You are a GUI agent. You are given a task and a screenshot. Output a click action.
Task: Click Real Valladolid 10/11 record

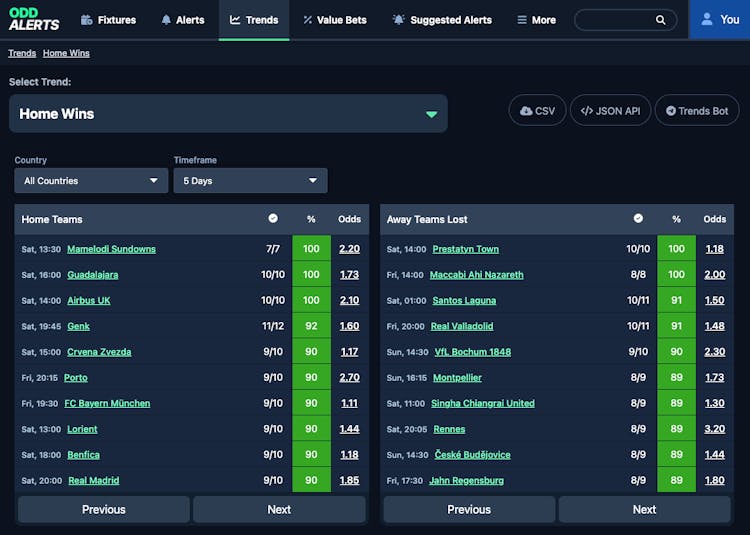(x=638, y=327)
